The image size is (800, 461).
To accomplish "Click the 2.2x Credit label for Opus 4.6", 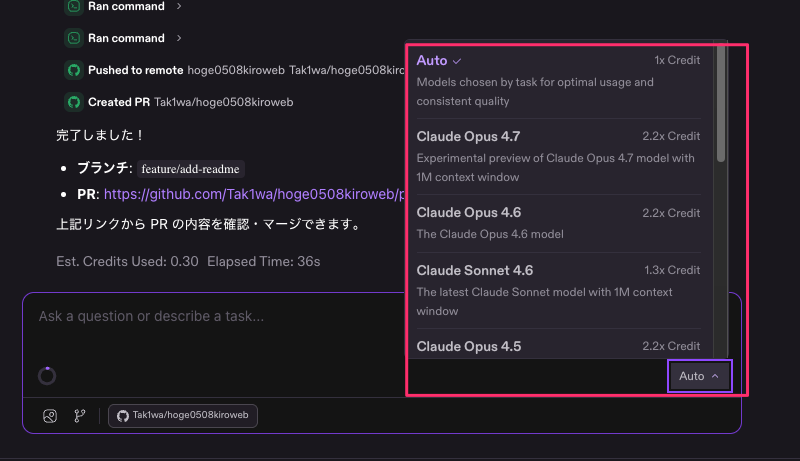I will tap(671, 213).
